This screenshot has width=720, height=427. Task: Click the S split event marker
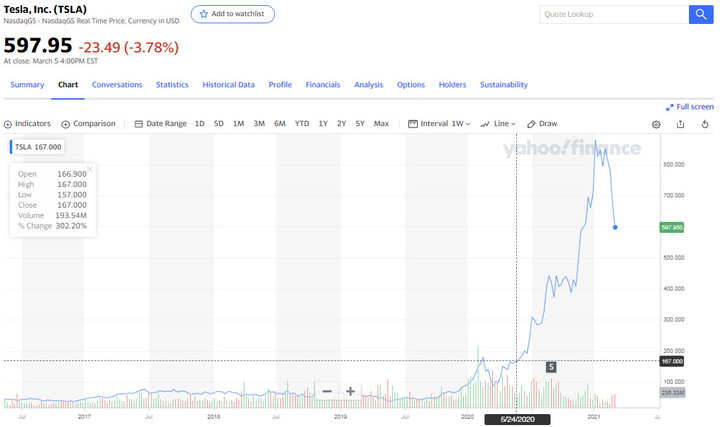point(551,367)
